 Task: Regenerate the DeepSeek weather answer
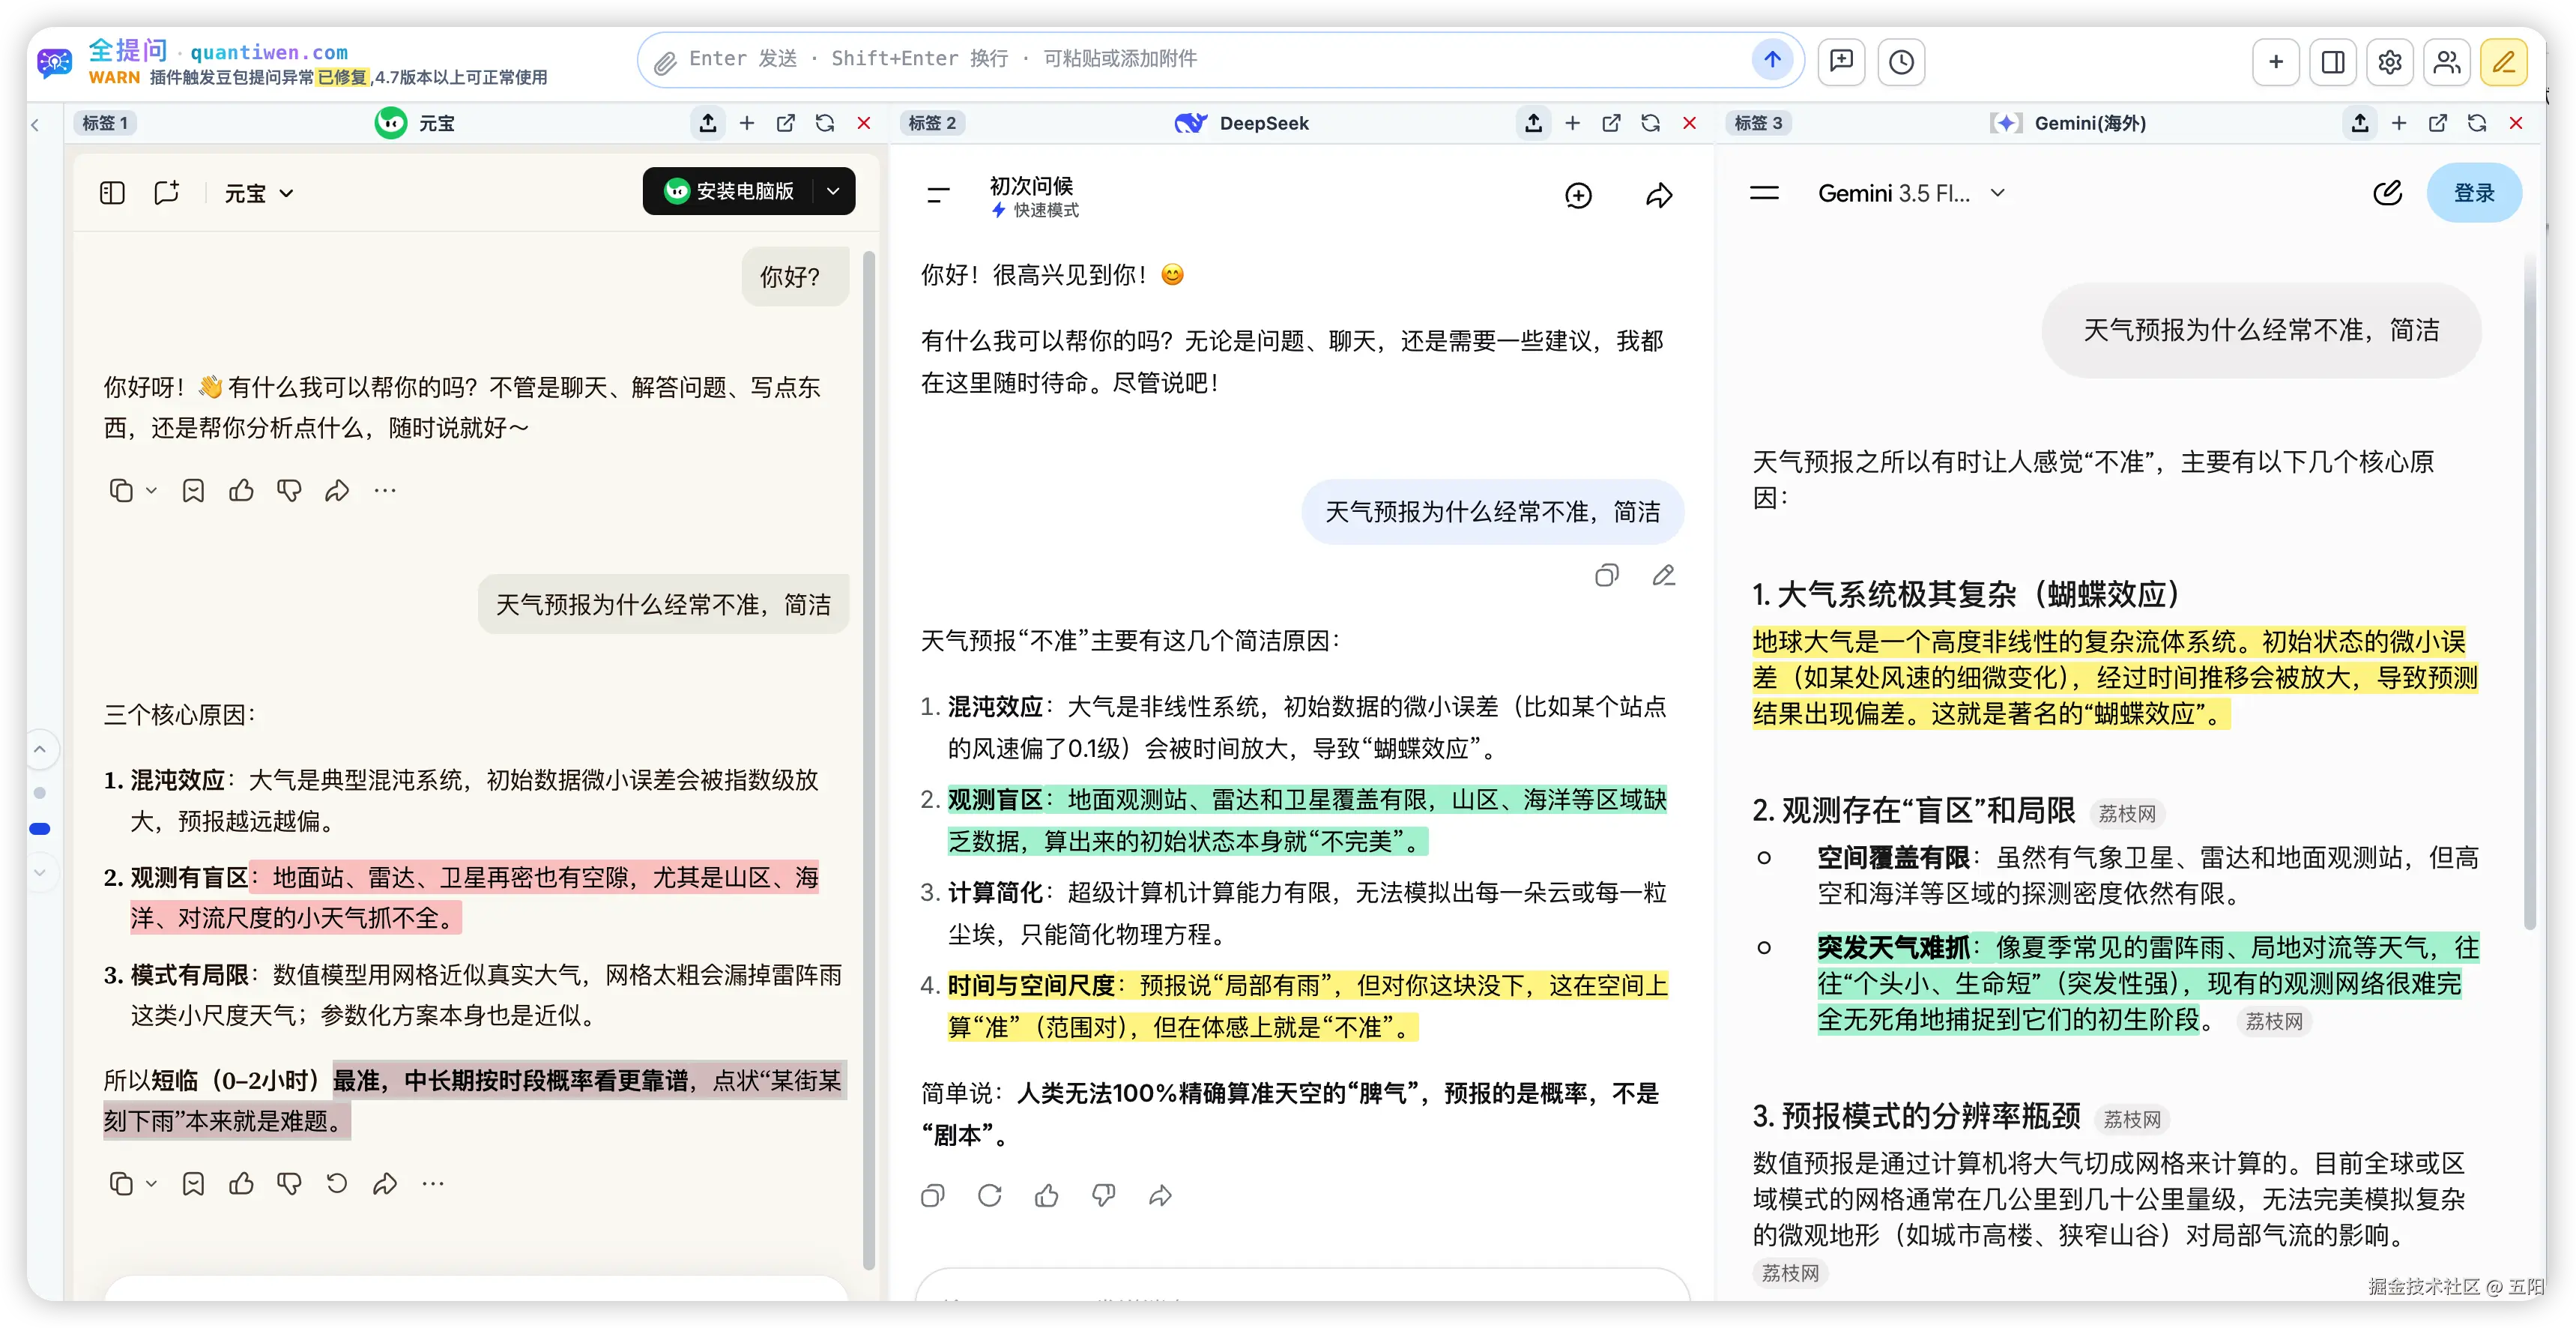coord(990,1195)
